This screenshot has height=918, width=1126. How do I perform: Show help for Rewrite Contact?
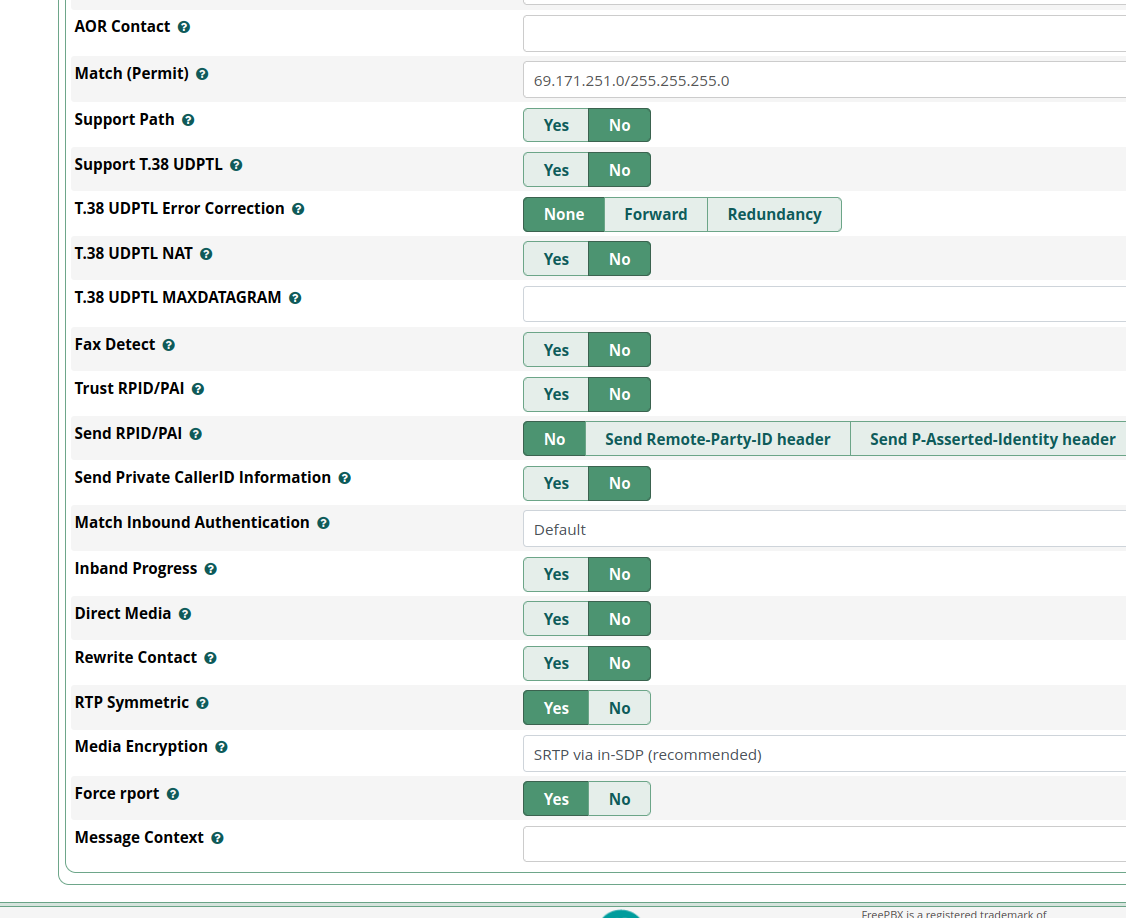point(210,658)
